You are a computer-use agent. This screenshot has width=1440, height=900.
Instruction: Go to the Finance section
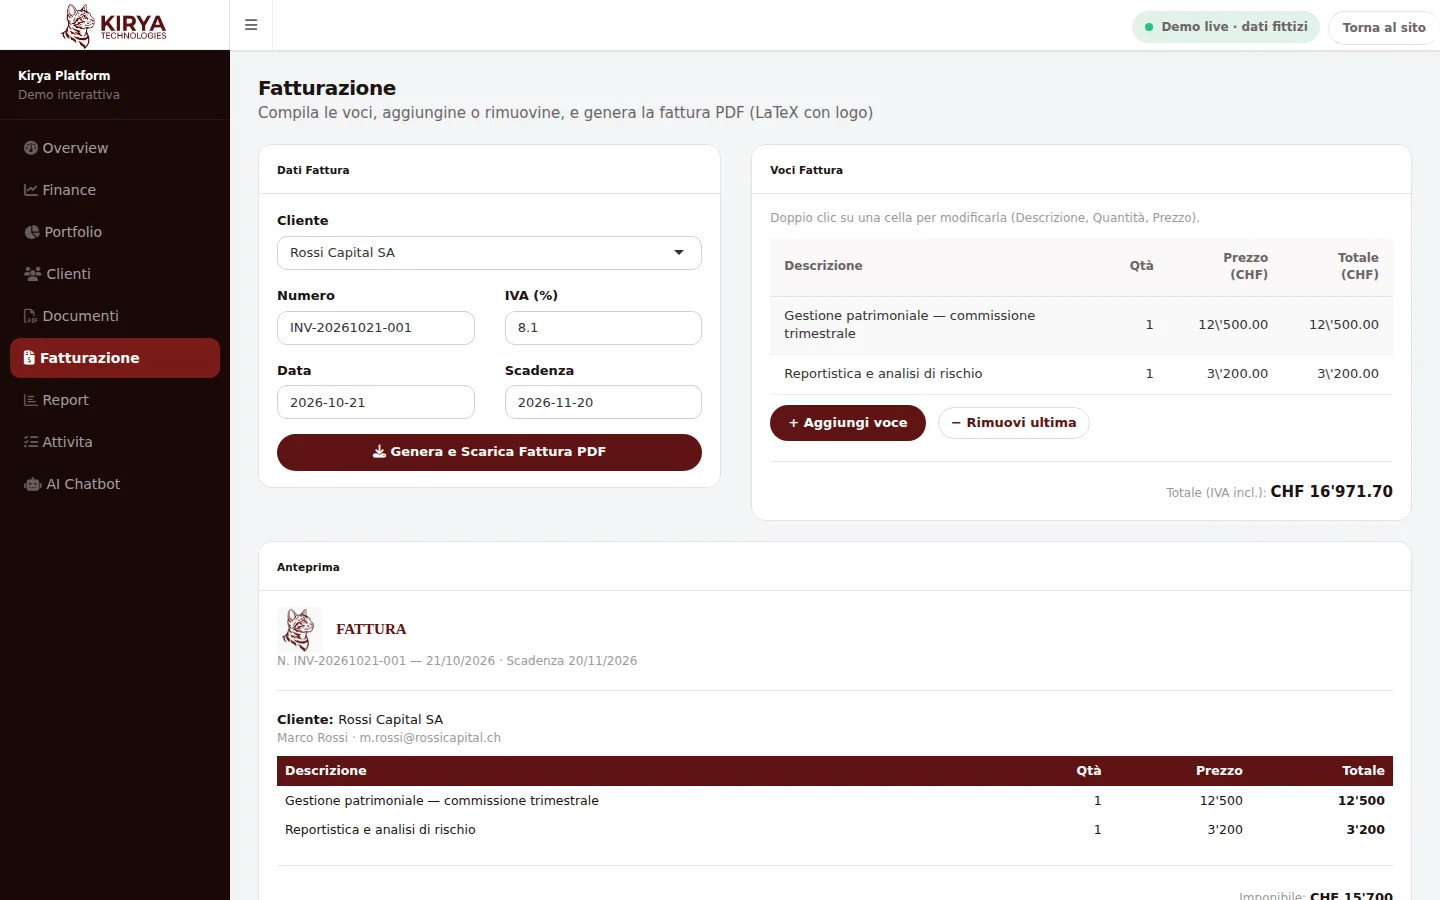click(115, 190)
